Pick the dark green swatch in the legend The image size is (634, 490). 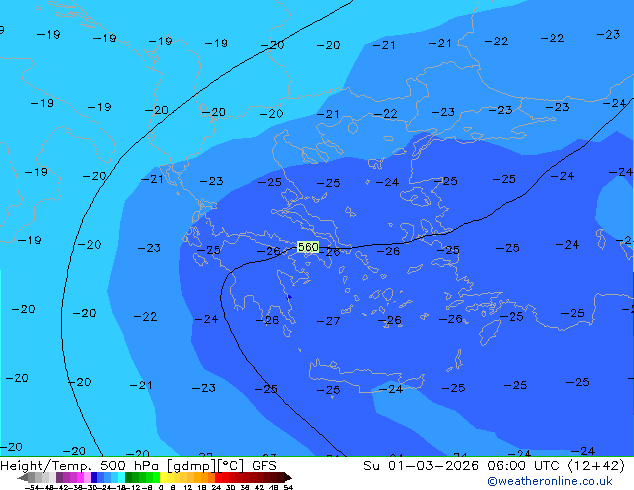coord(128,477)
